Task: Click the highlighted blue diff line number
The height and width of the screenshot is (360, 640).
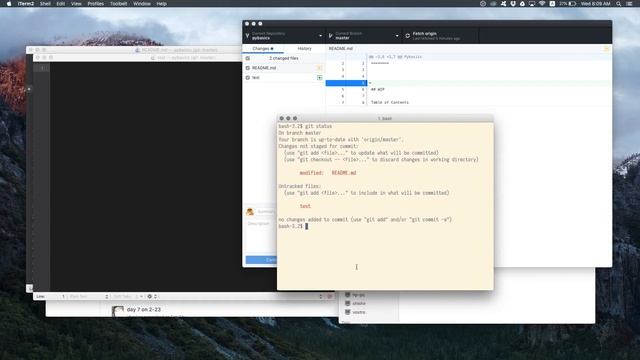Action: 346,83
